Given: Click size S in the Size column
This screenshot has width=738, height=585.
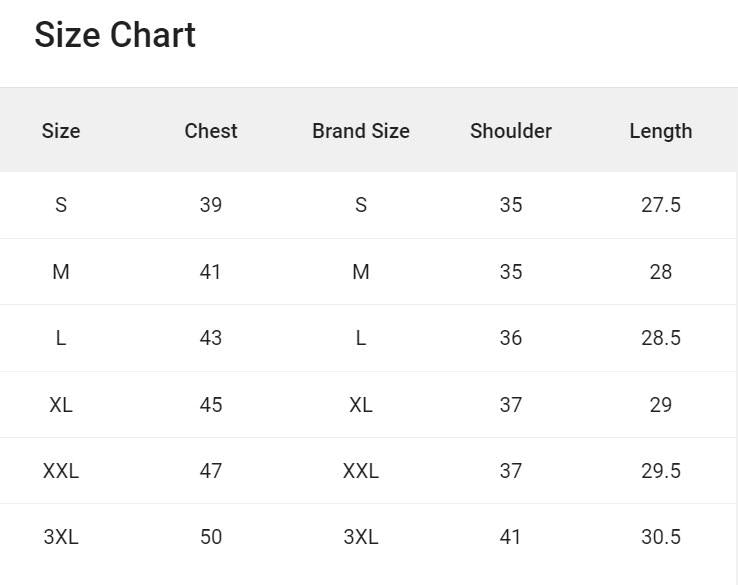Looking at the screenshot, I should point(61,205).
